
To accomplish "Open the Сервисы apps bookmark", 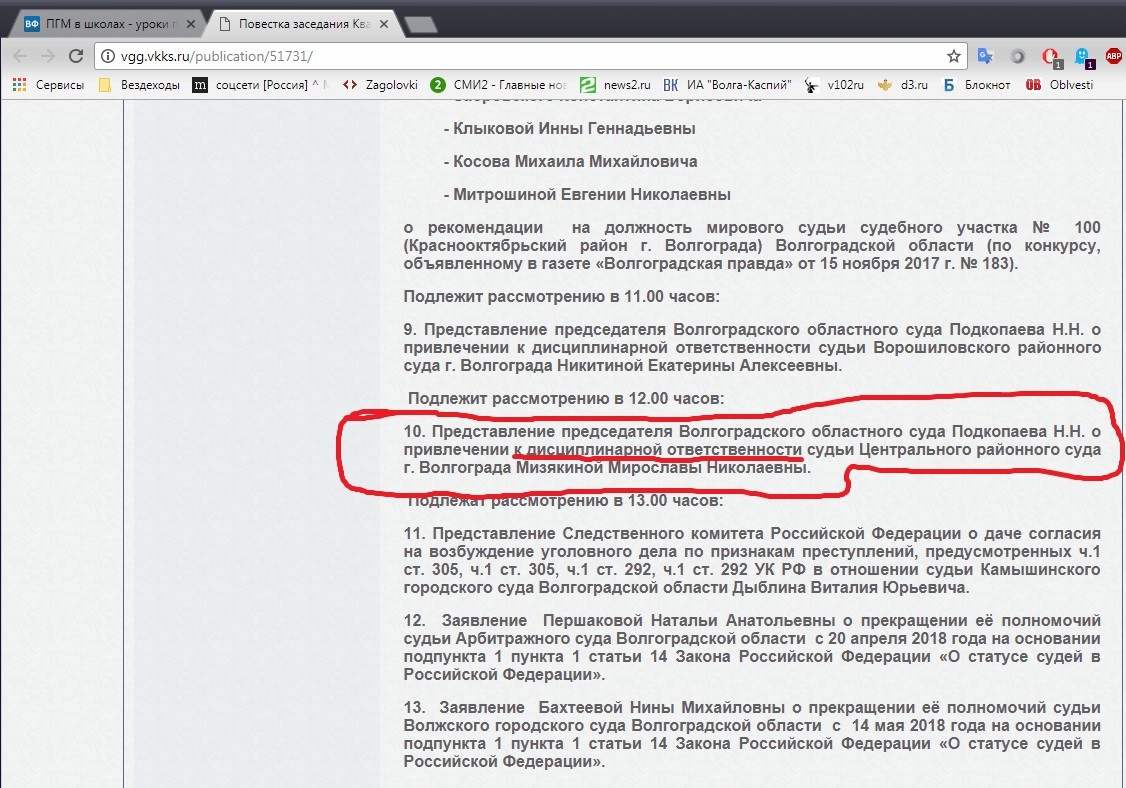I will pyautogui.click(x=49, y=85).
